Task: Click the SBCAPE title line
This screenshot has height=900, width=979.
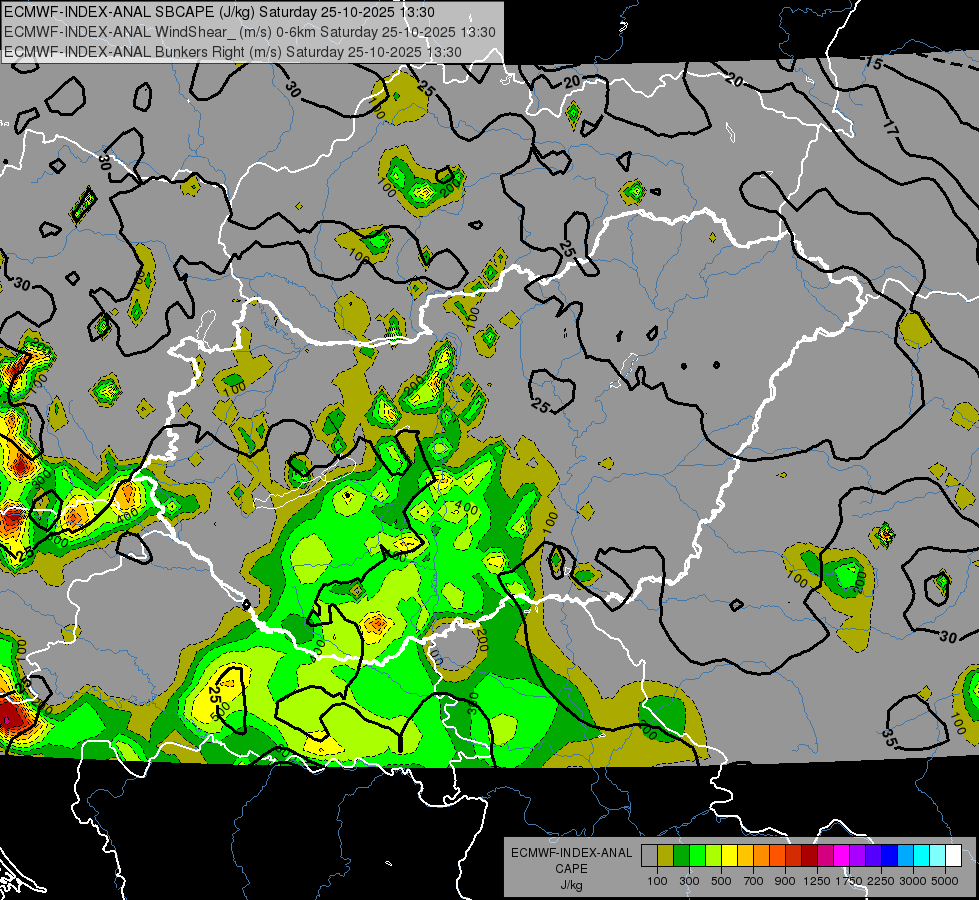Action: coord(219,12)
